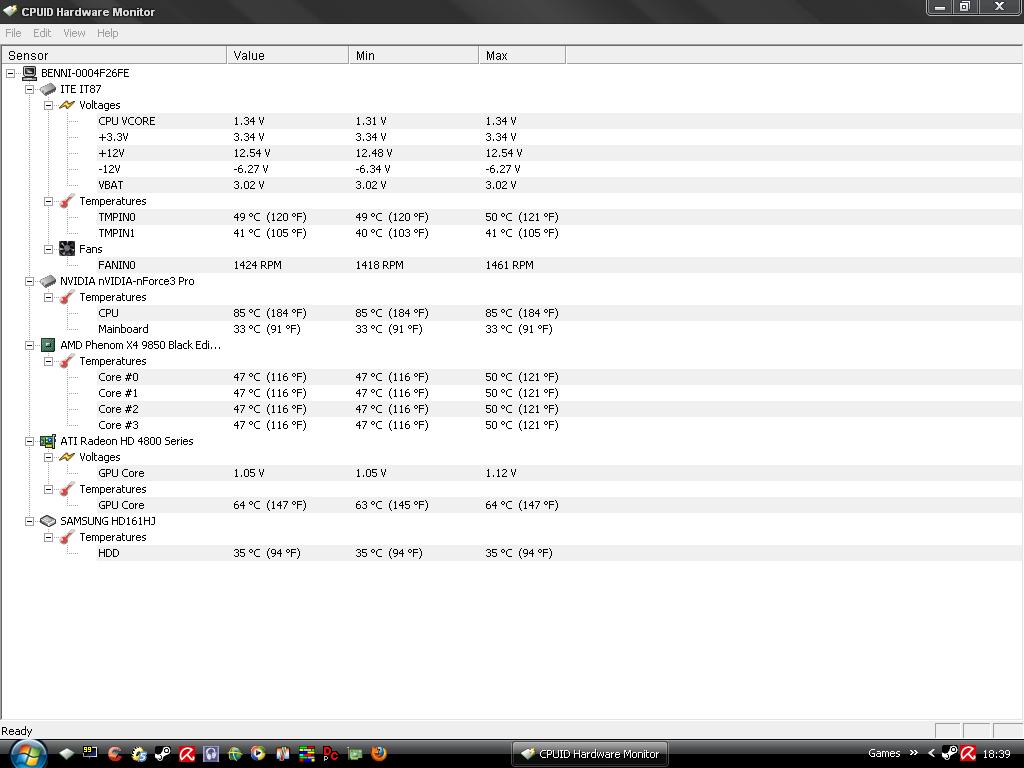Screen dimensions: 1024x768
Task: Click the 18:39 clock in the tray
Action: 996,754
